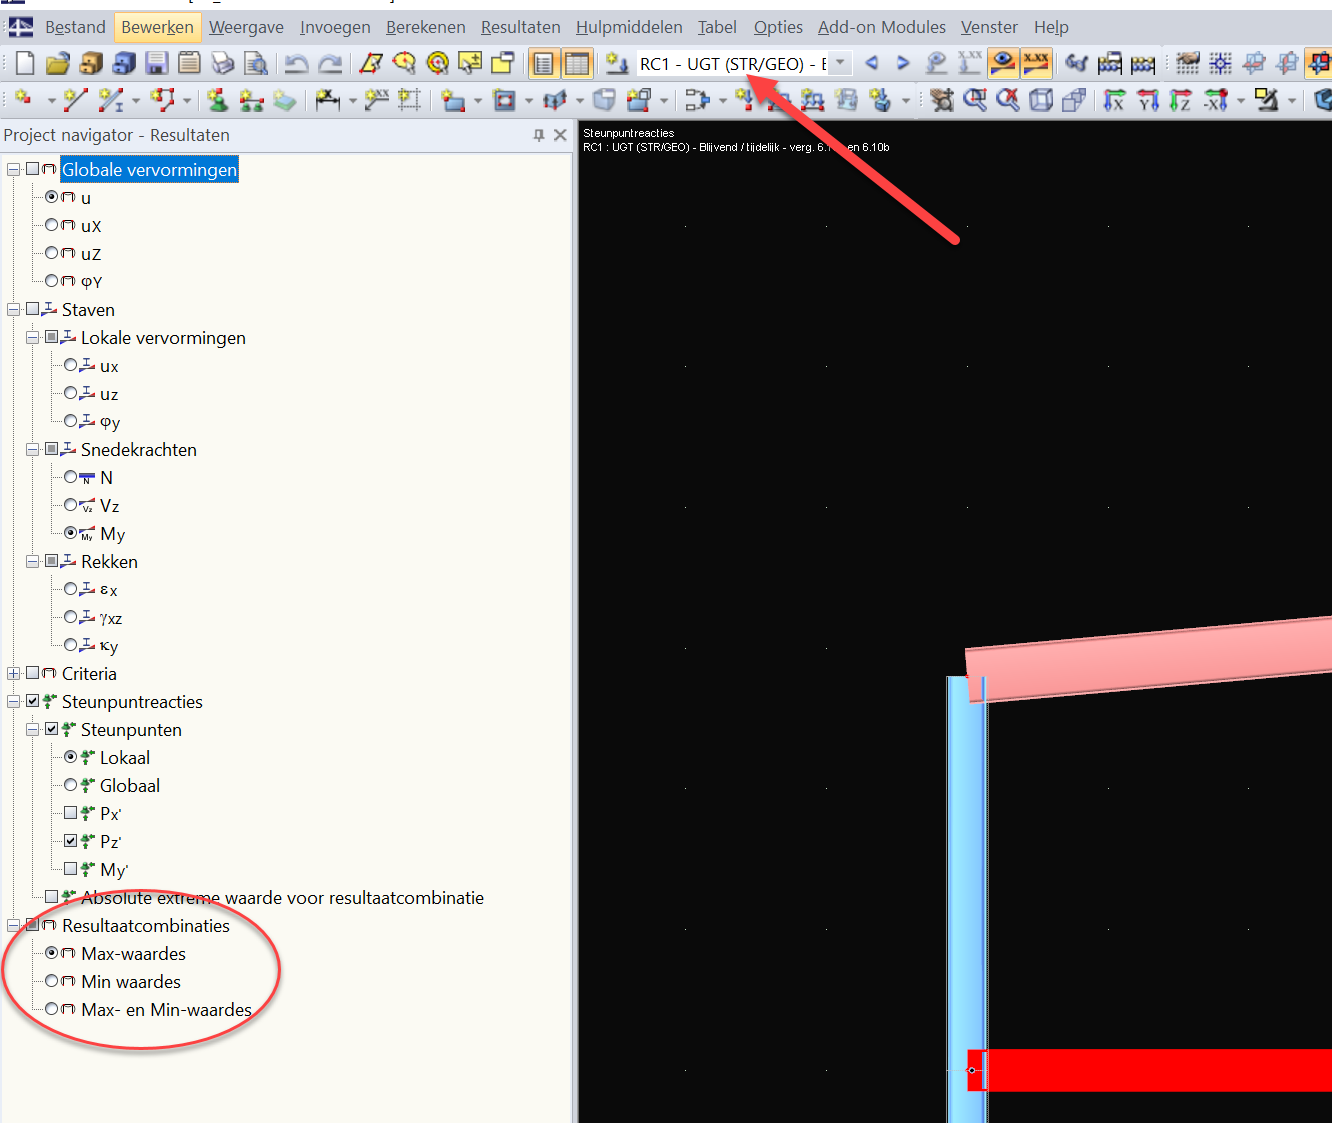
Task: Go to previous load case arrow
Action: click(872, 63)
